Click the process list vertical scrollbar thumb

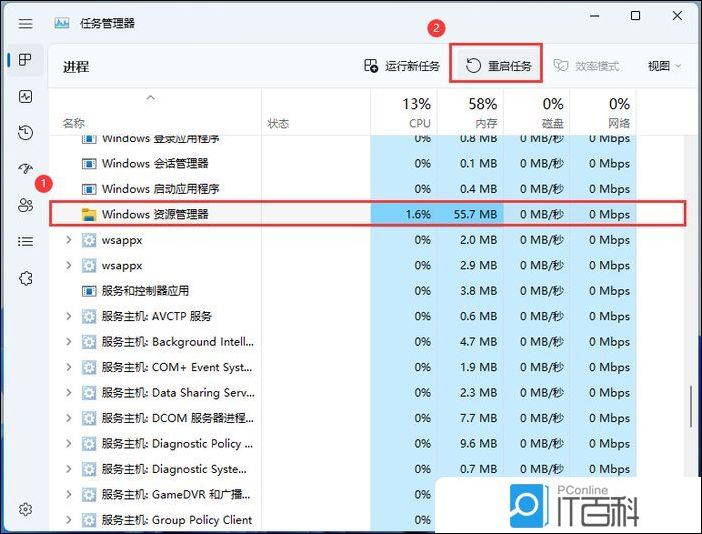(691, 406)
